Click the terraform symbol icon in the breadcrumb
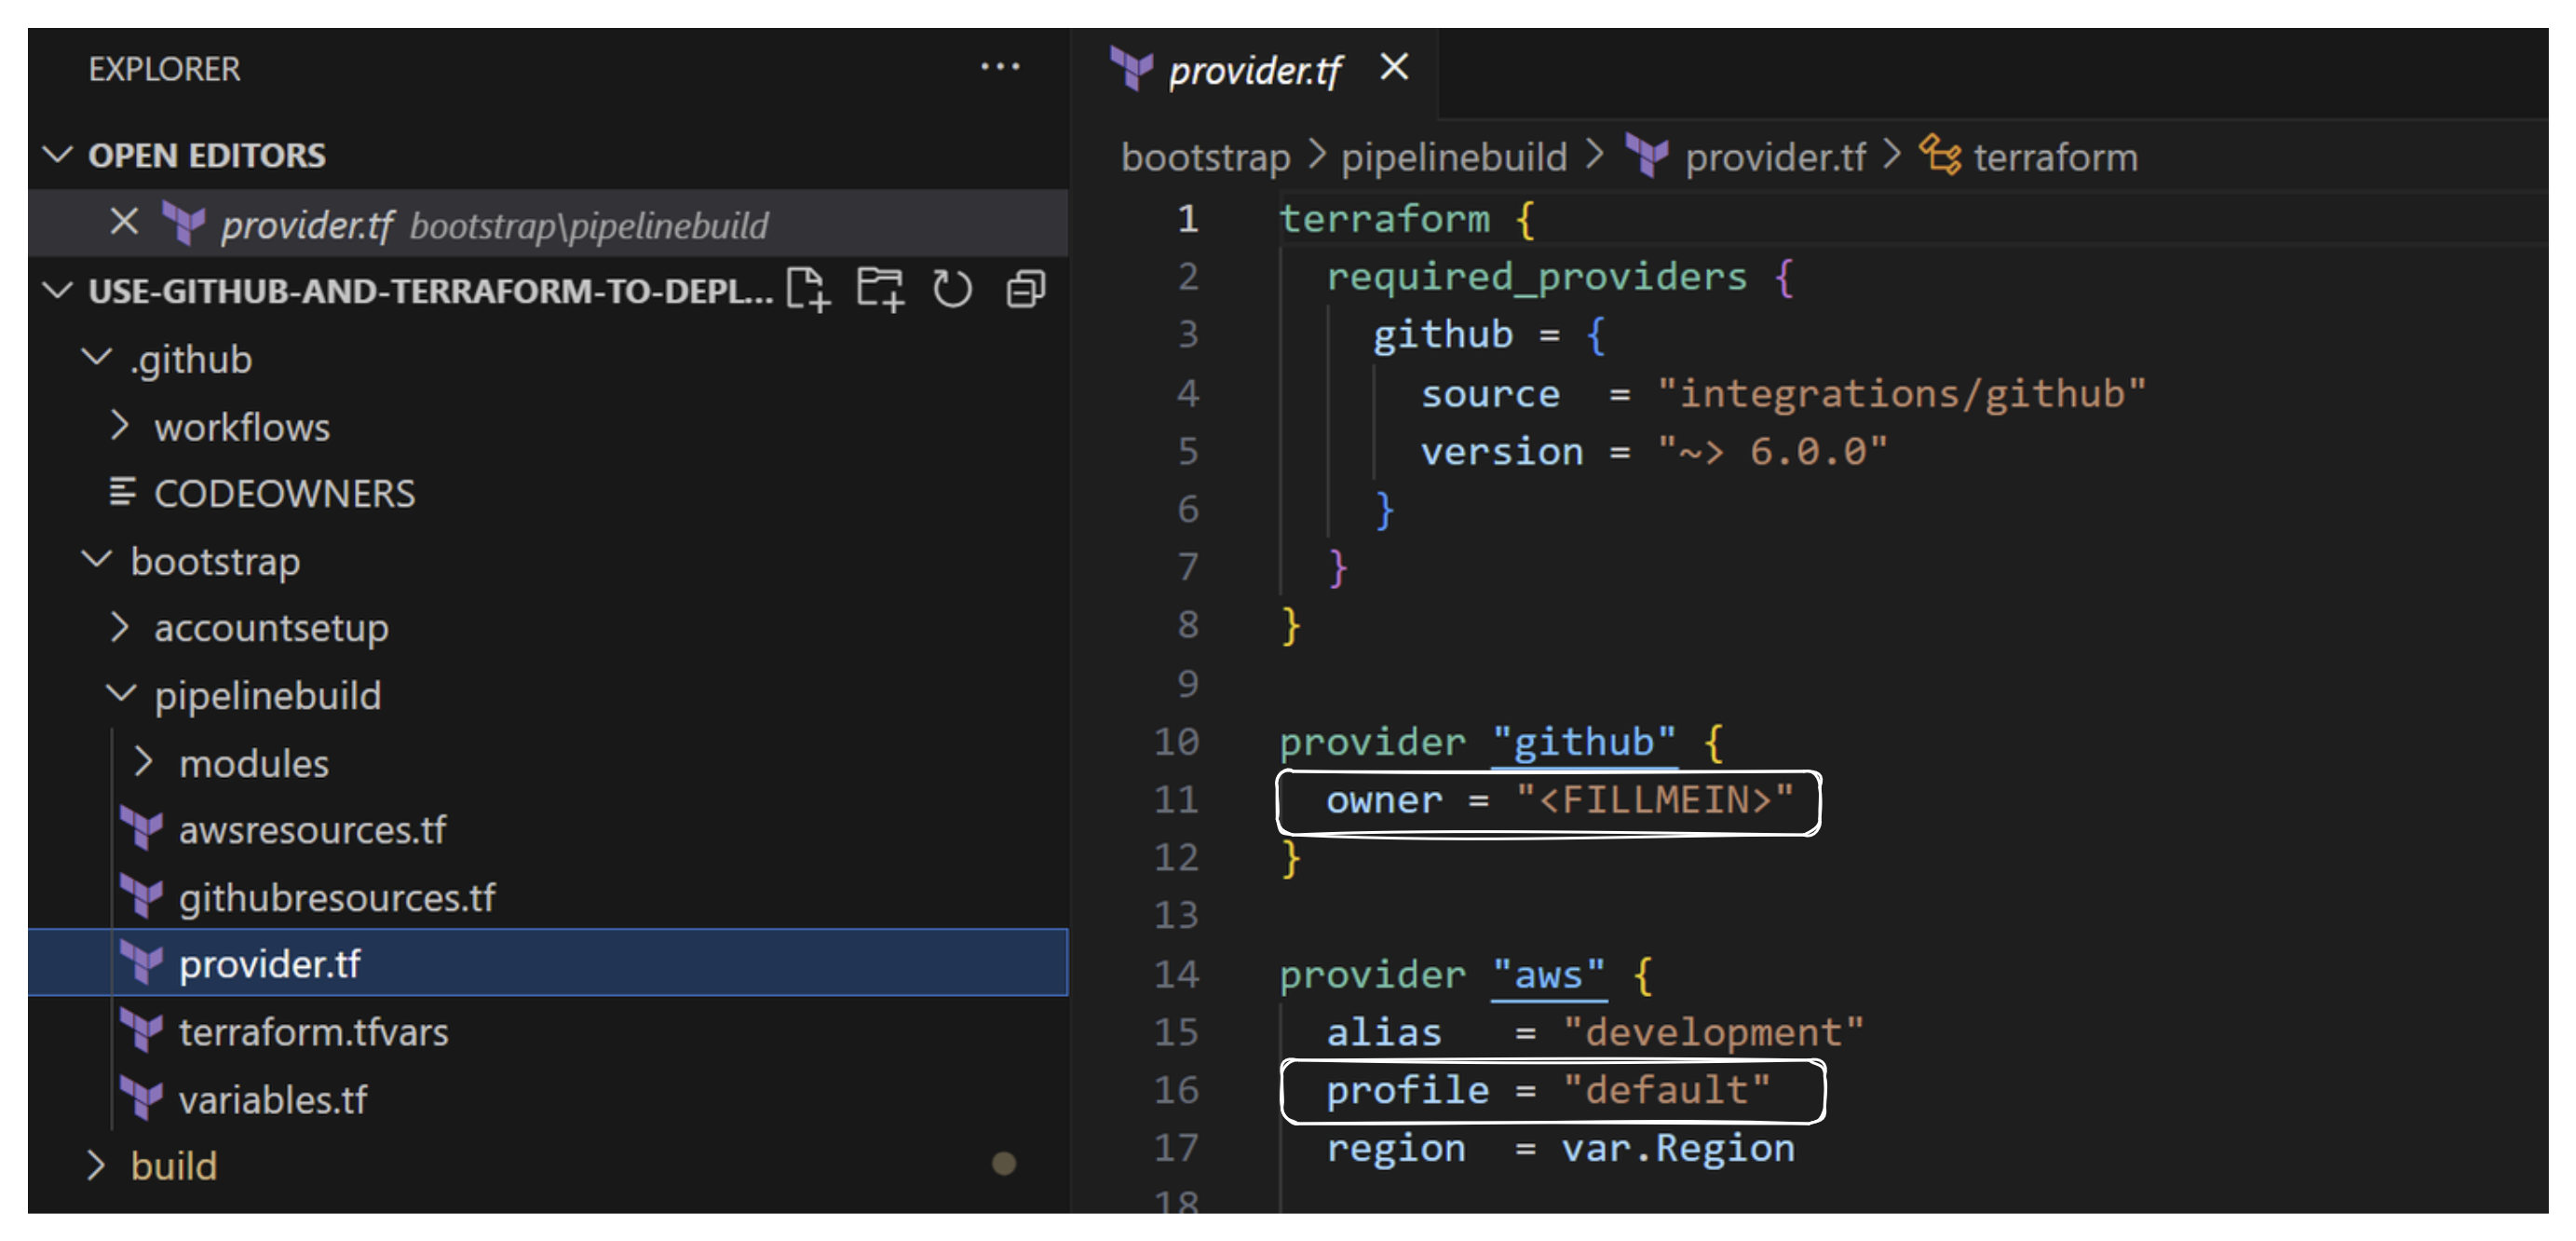The height and width of the screenshot is (1241, 2576). point(1940,156)
